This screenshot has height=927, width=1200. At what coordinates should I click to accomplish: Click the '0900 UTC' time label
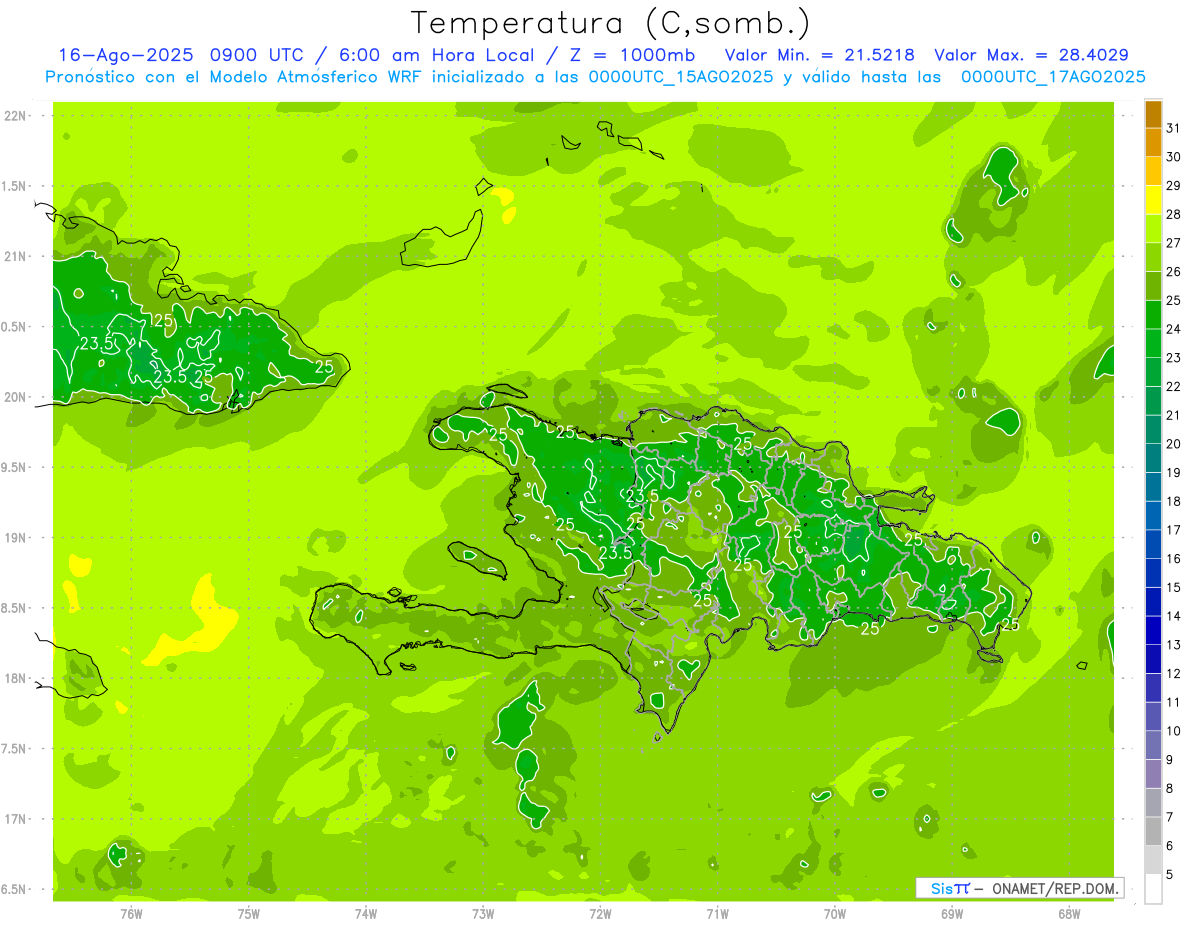(256, 56)
